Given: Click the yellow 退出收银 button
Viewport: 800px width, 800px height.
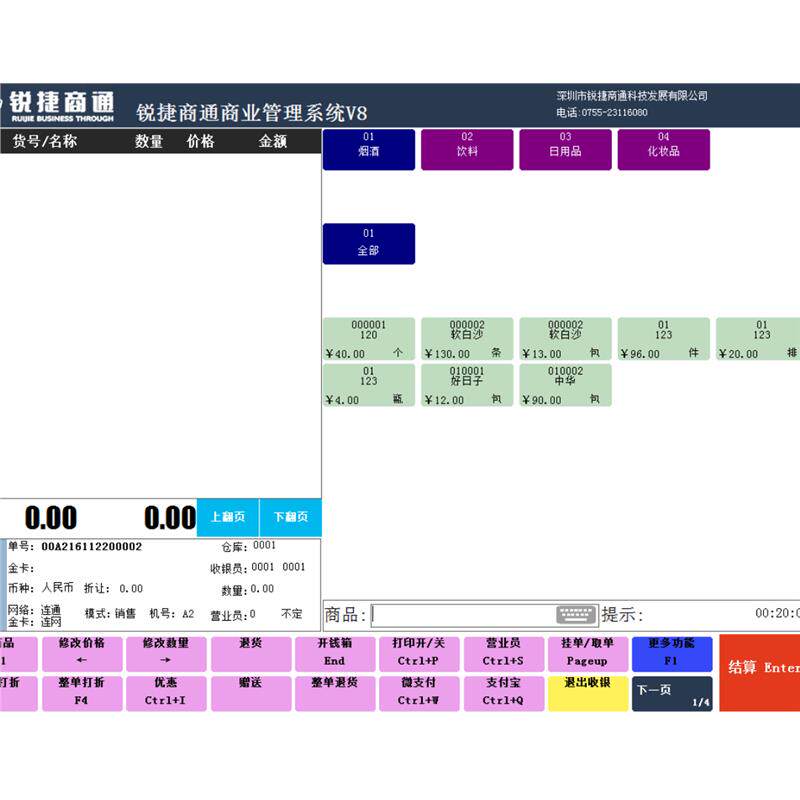Looking at the screenshot, I should pos(588,693).
